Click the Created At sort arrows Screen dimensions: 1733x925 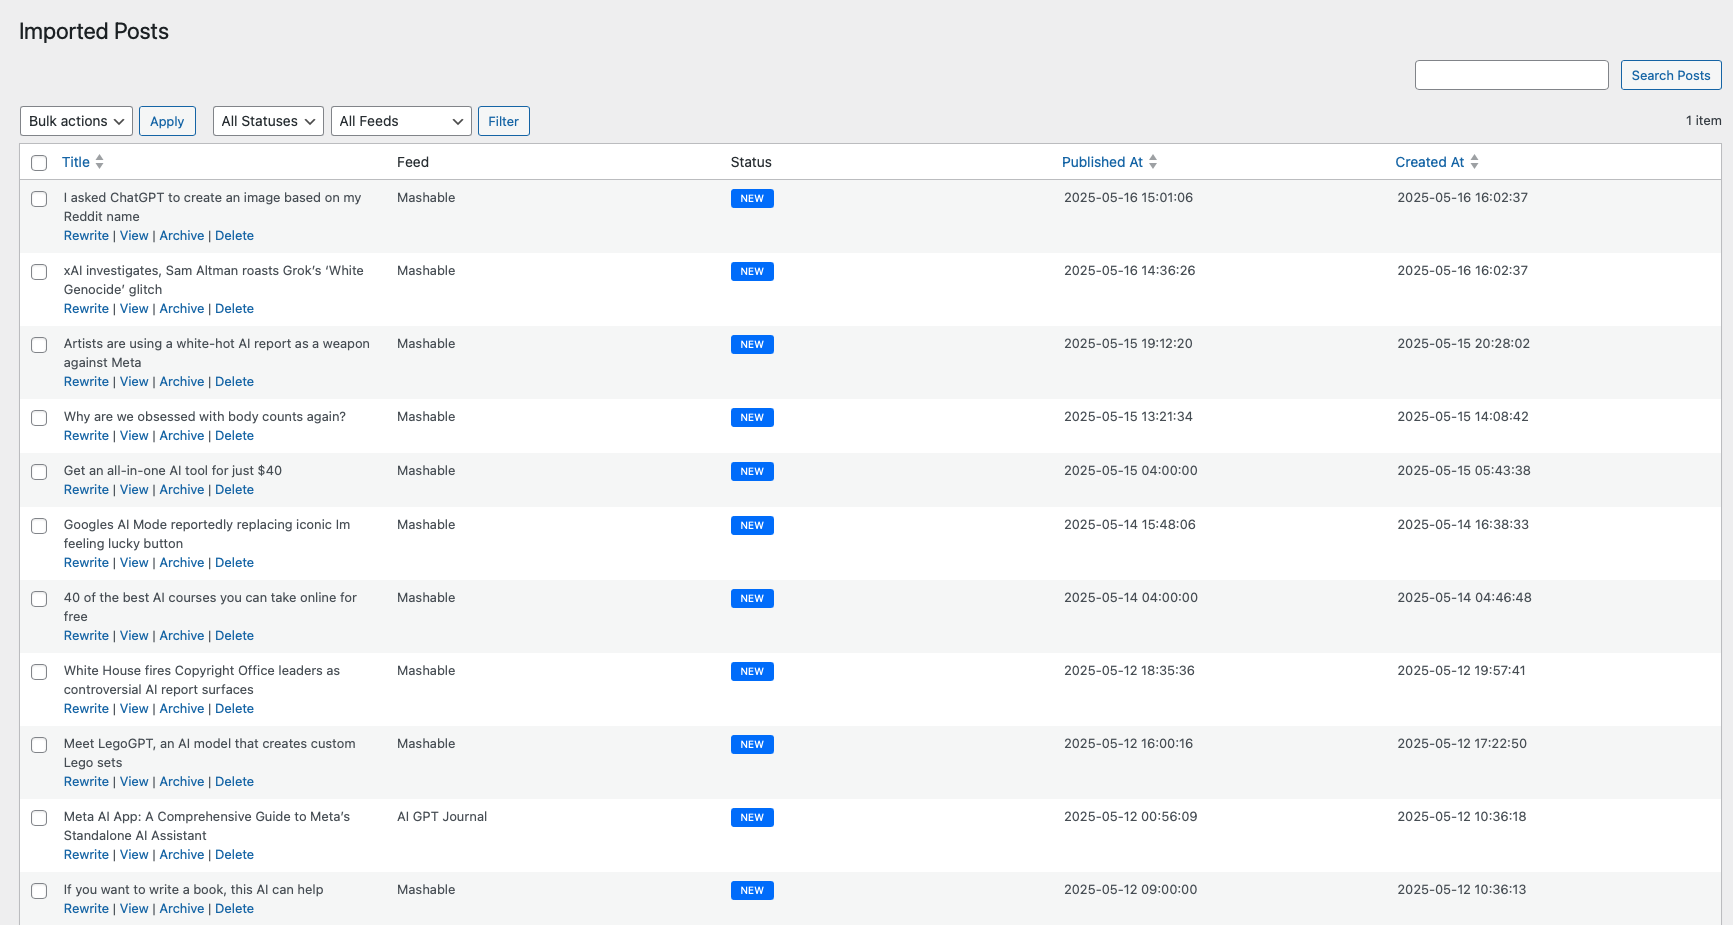[1474, 162]
